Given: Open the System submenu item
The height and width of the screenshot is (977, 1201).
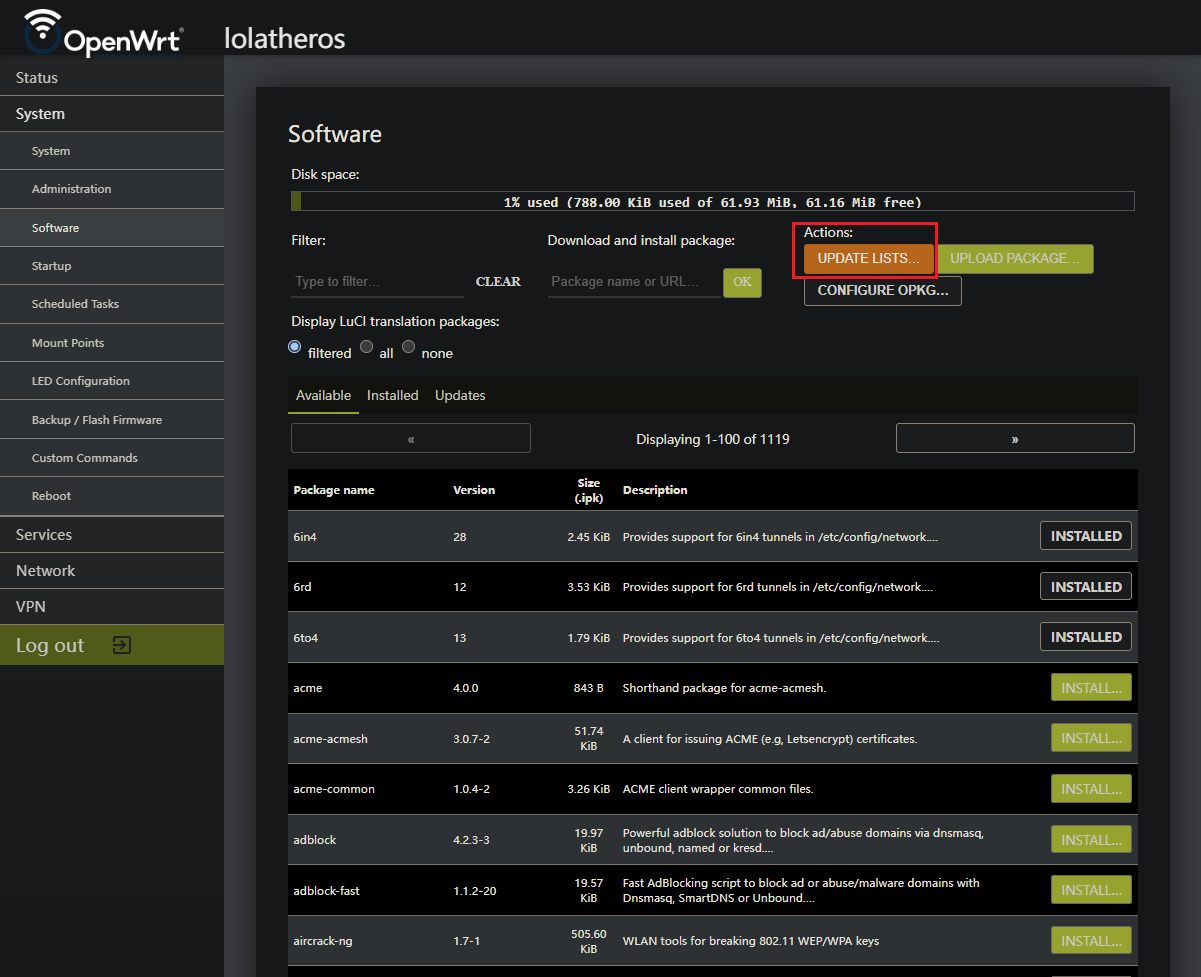Looking at the screenshot, I should point(112,151).
